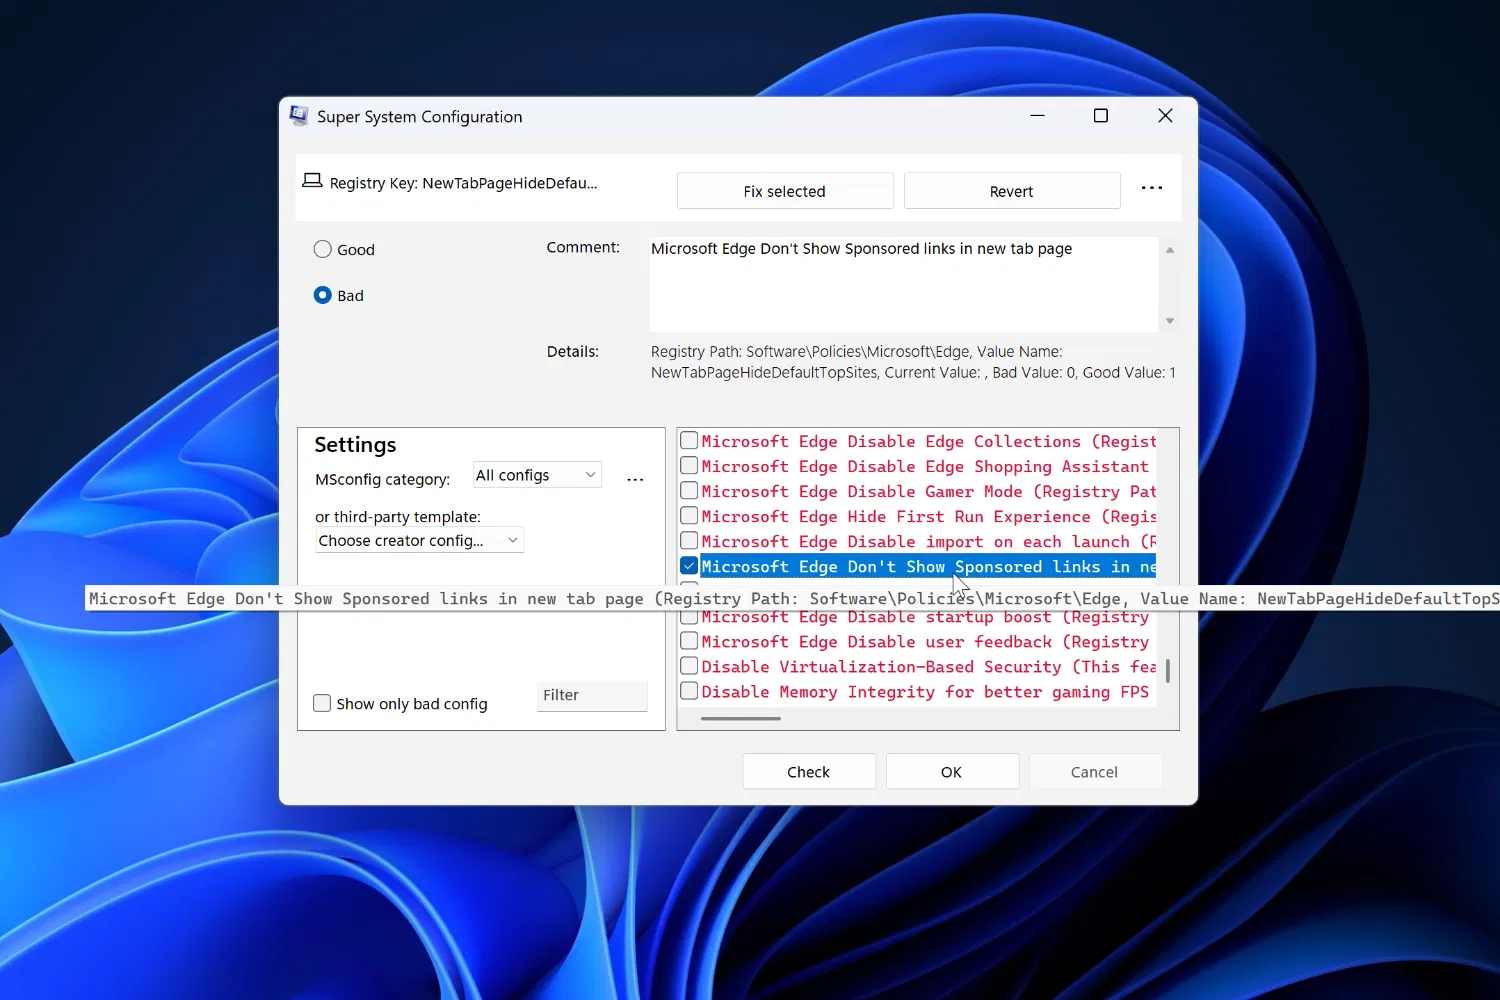This screenshot has width=1500, height=1000.
Task: Click the config list vertical scrollbar thumb
Action: [1168, 670]
